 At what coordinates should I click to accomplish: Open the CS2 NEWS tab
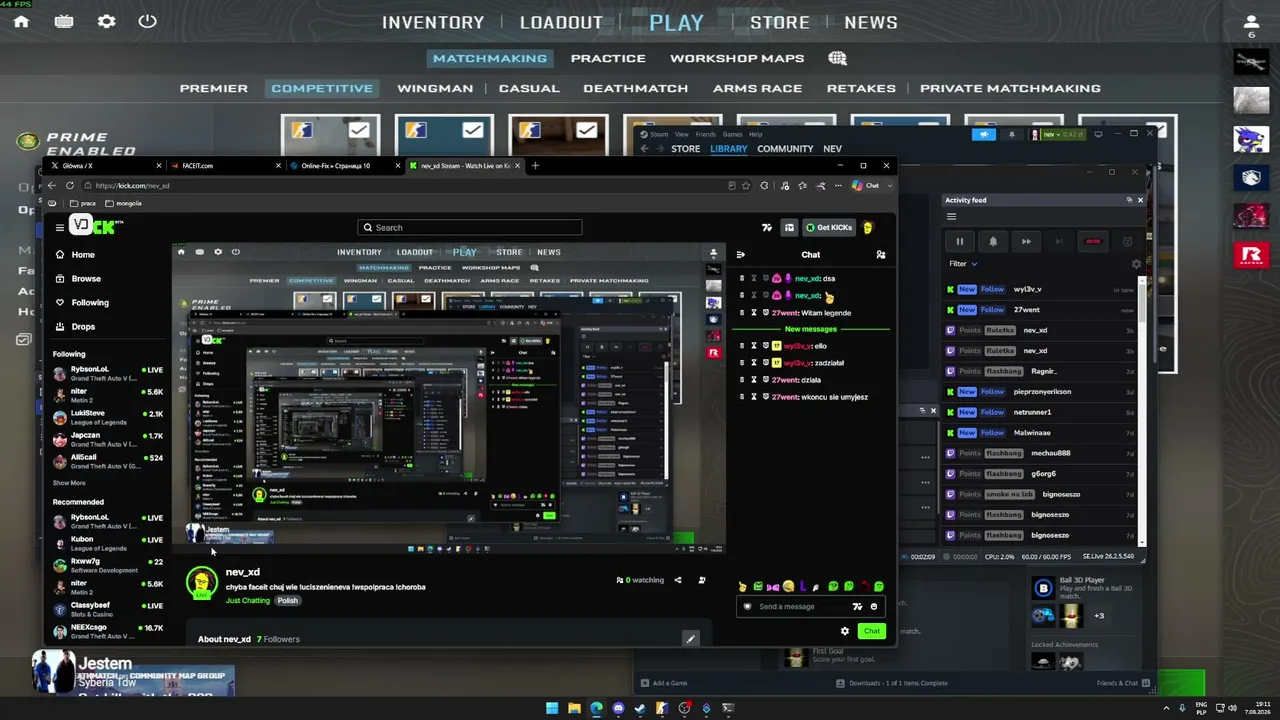pos(871,22)
